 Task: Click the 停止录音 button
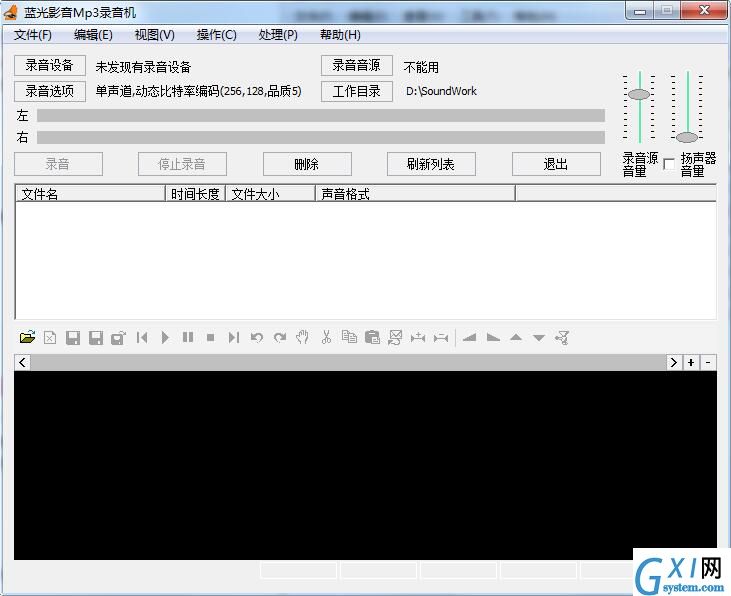[182, 164]
